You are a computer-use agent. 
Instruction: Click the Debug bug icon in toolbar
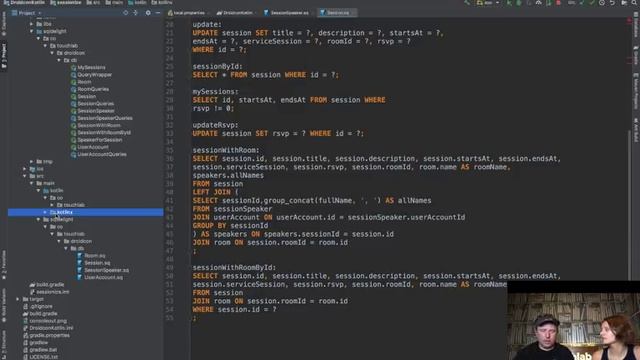click(519, 2)
